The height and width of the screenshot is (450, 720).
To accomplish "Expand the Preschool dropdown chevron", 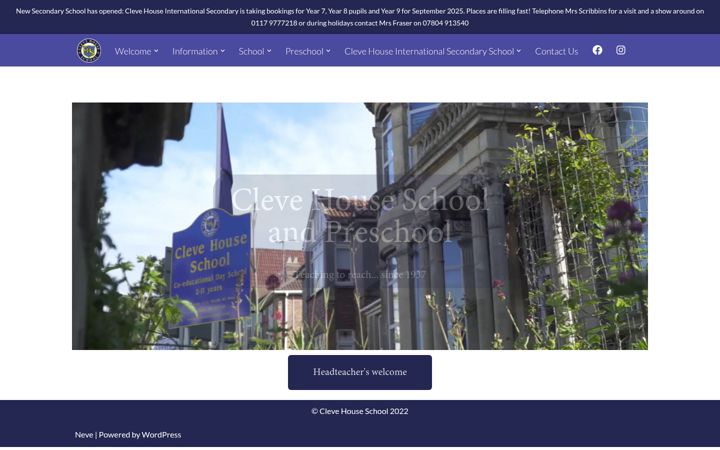I will [x=328, y=51].
